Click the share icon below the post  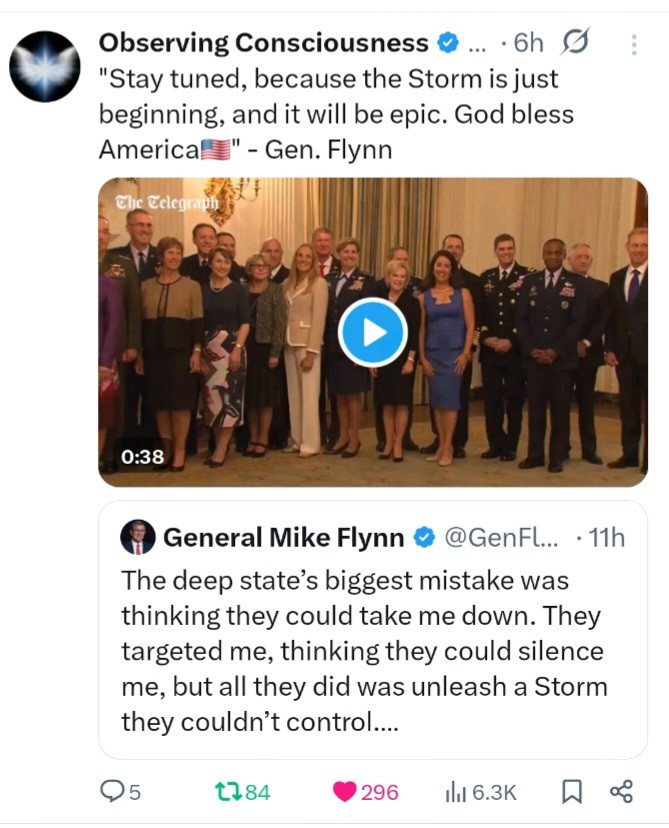621,792
